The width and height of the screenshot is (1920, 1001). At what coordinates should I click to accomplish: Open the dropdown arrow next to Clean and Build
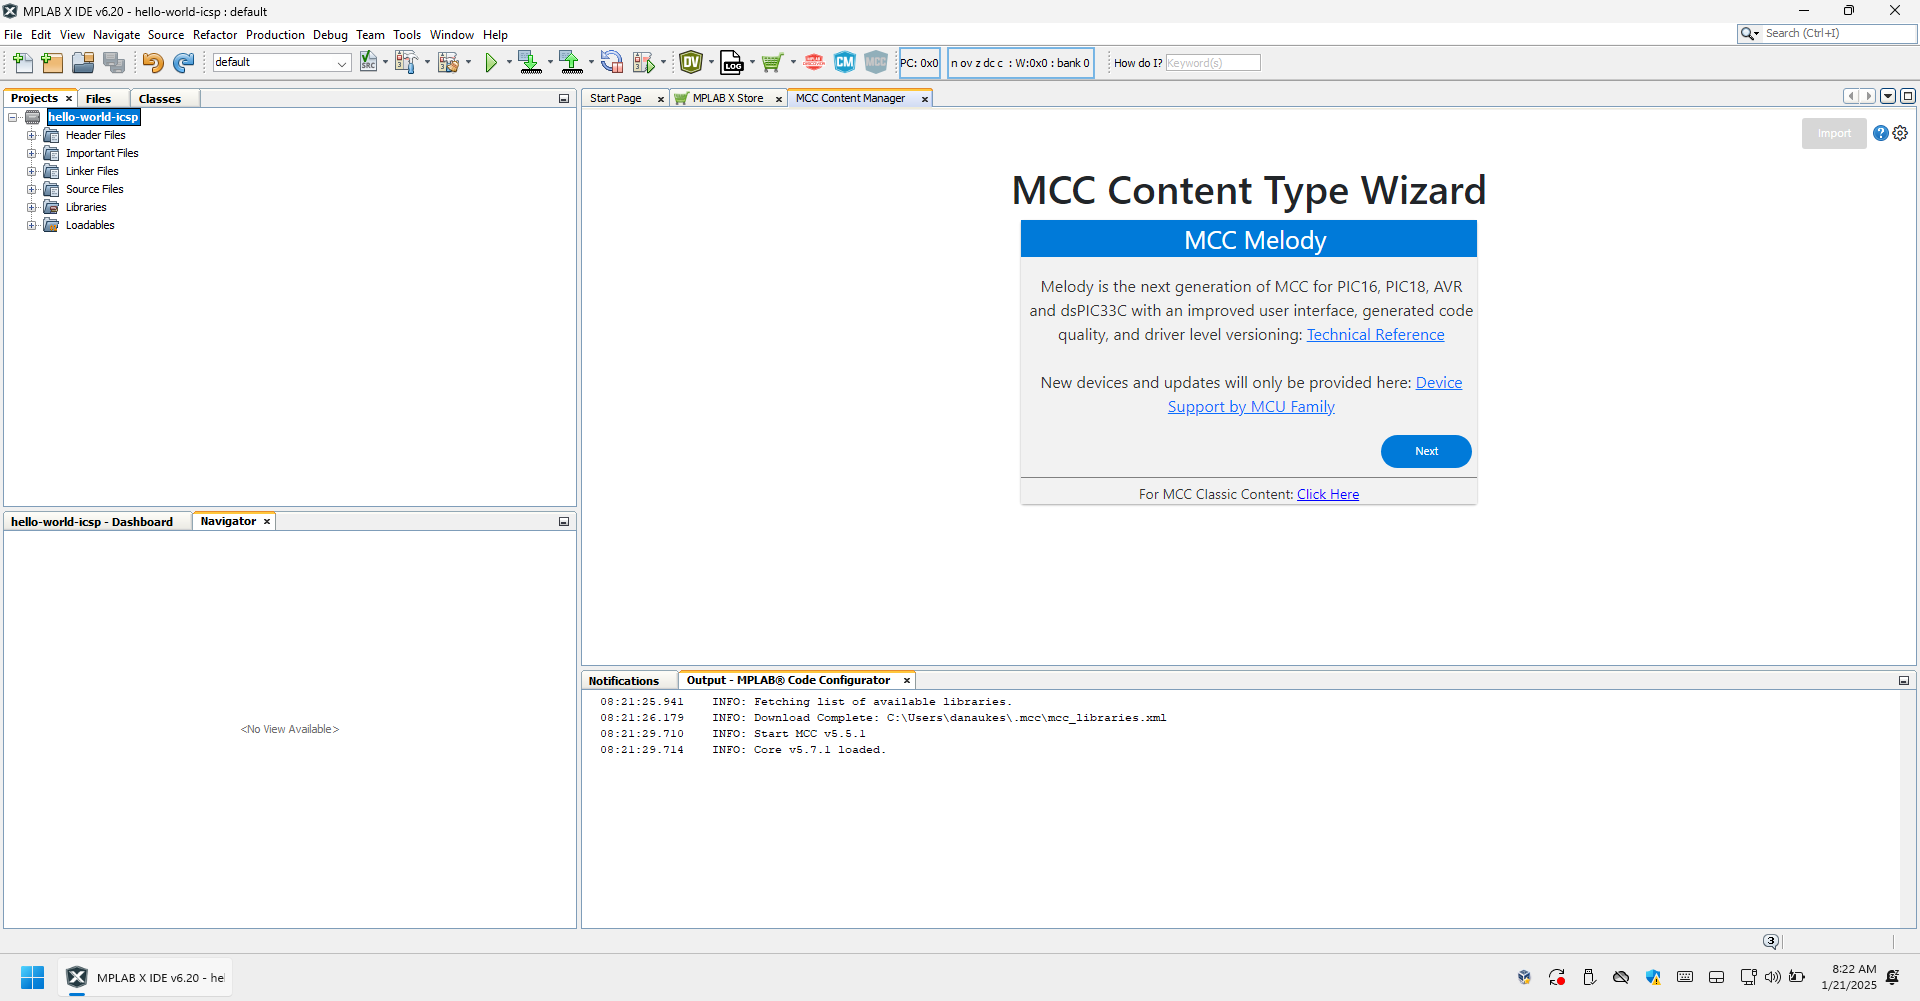pos(468,62)
